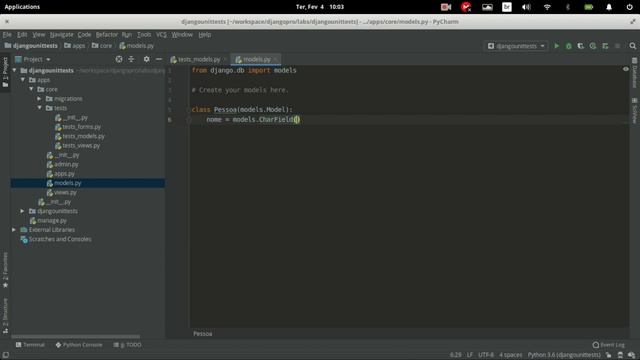Image resolution: width=640 pixels, height=360 pixels.
Task: Open the Project view mode dropdown
Action: 33,59
